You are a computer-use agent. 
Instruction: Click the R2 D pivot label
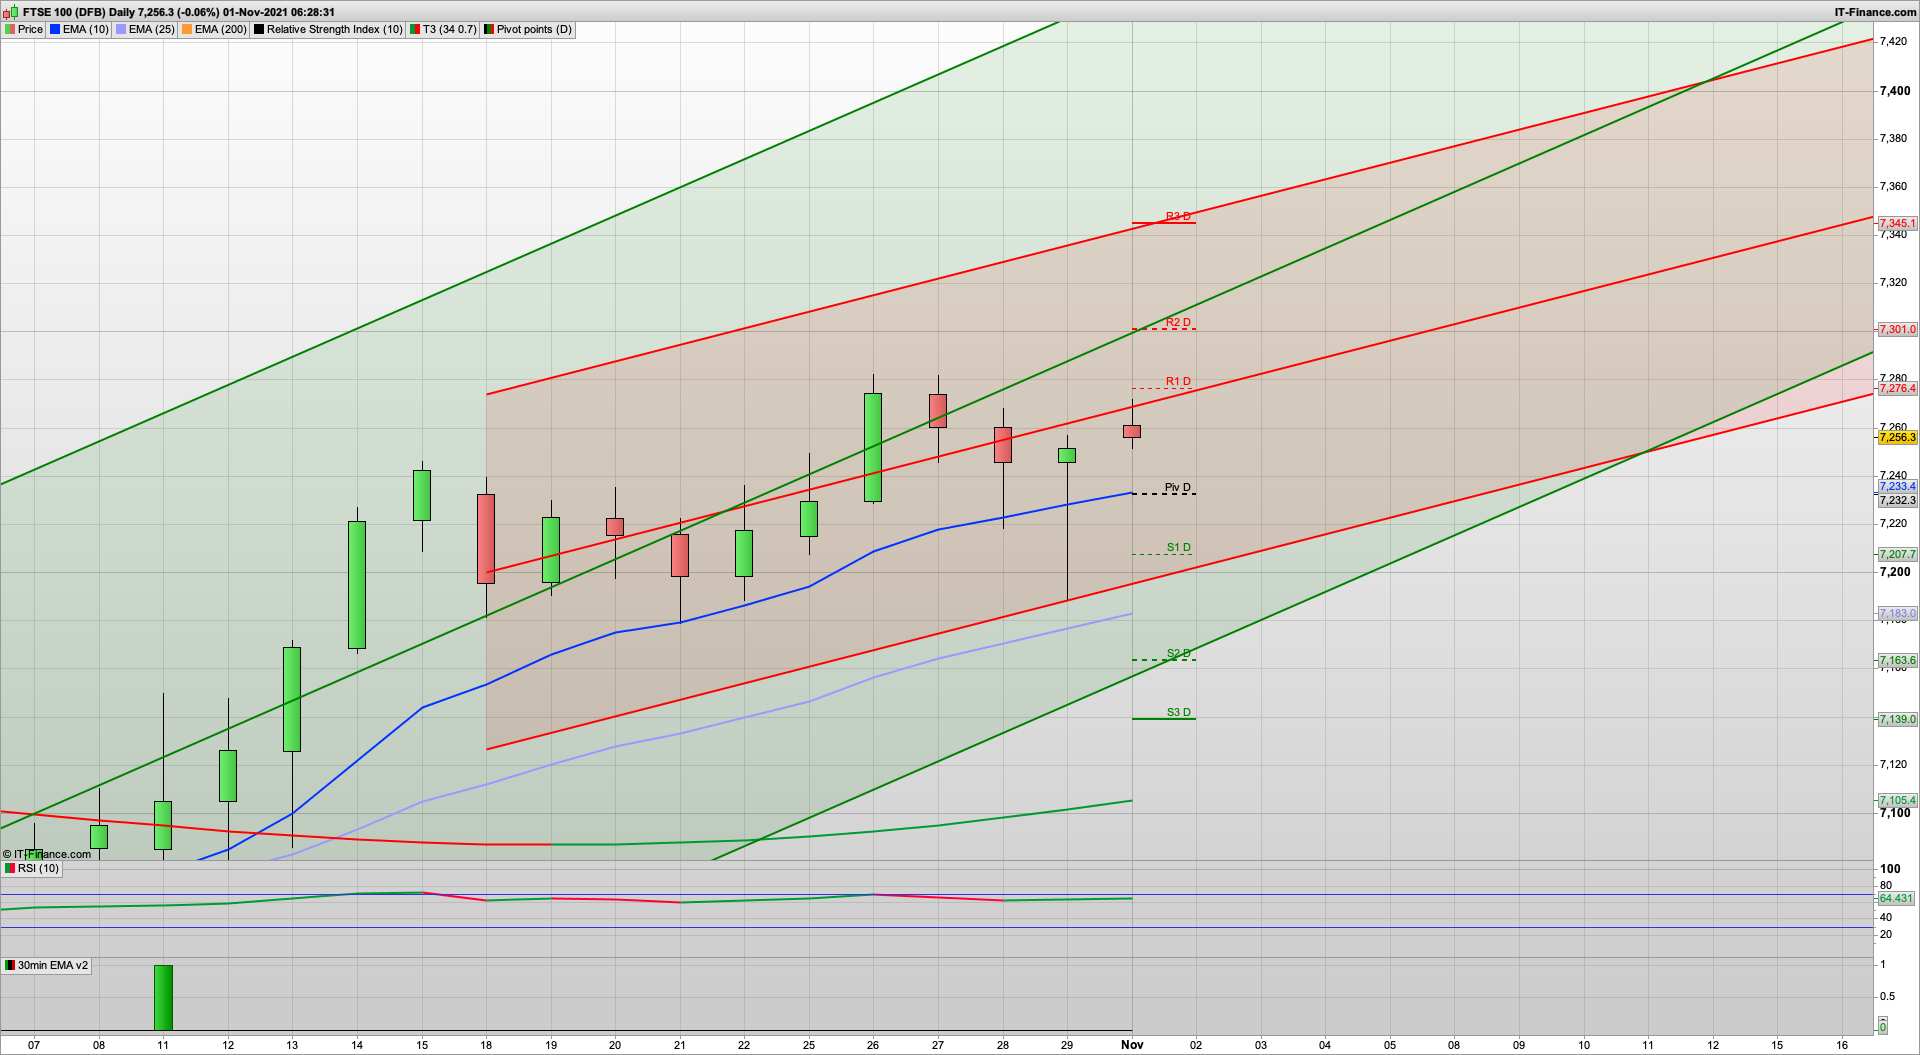[x=1178, y=322]
